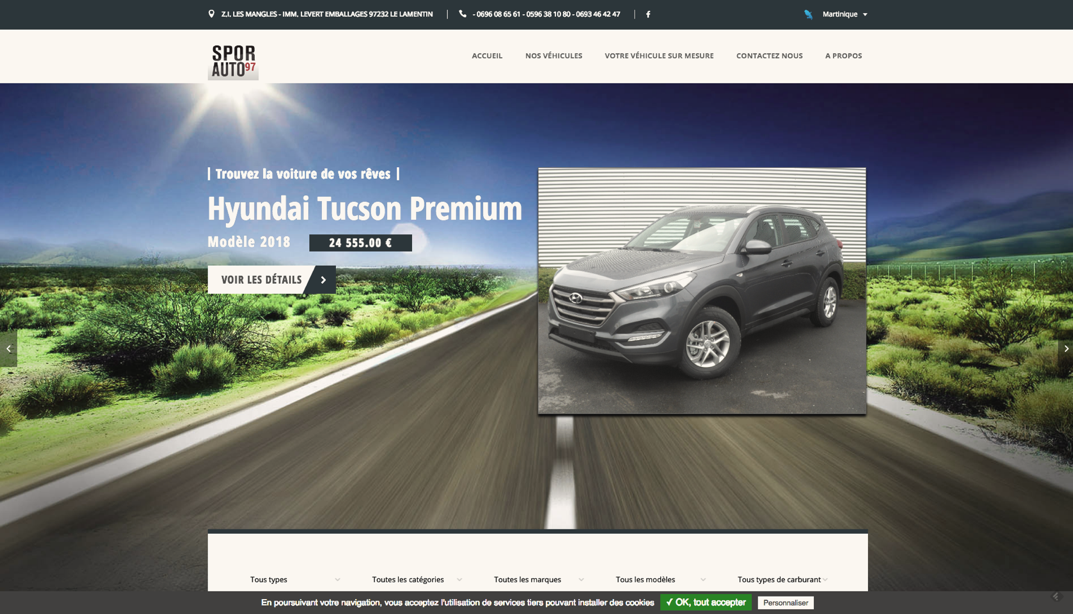Expand Tous les modèles dropdown
Viewport: 1073px width, 614px height.
pyautogui.click(x=660, y=579)
